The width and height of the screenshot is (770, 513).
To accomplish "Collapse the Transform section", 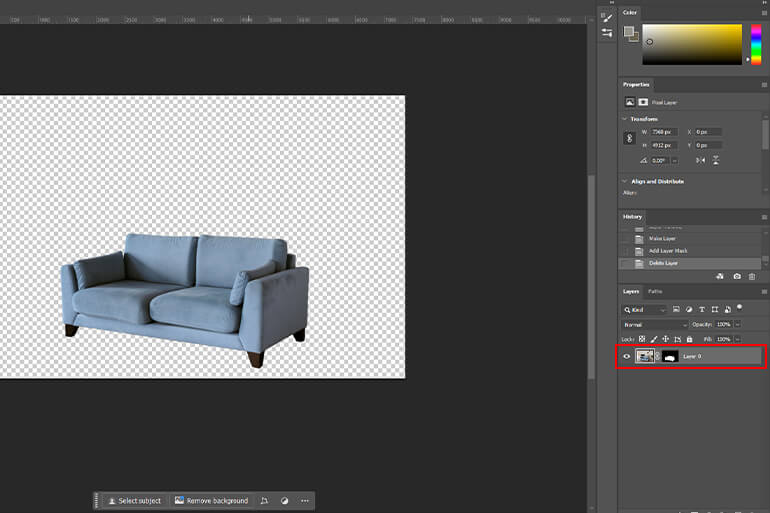I will coord(625,119).
